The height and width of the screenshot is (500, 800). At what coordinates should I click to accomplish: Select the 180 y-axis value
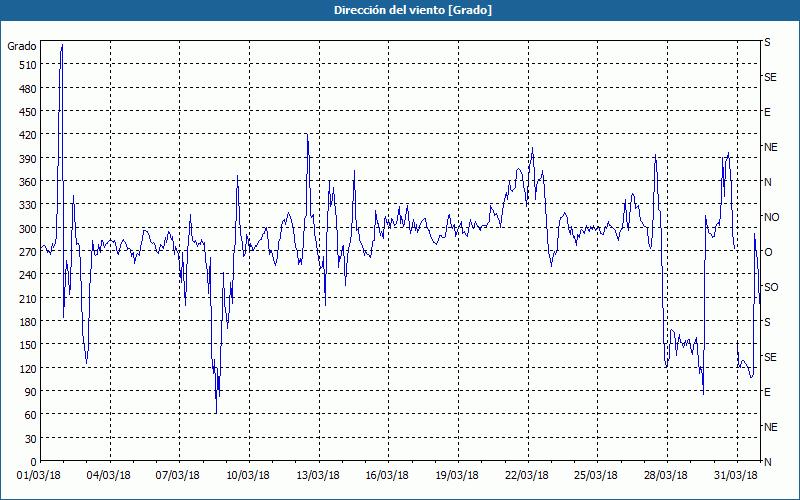pos(28,322)
